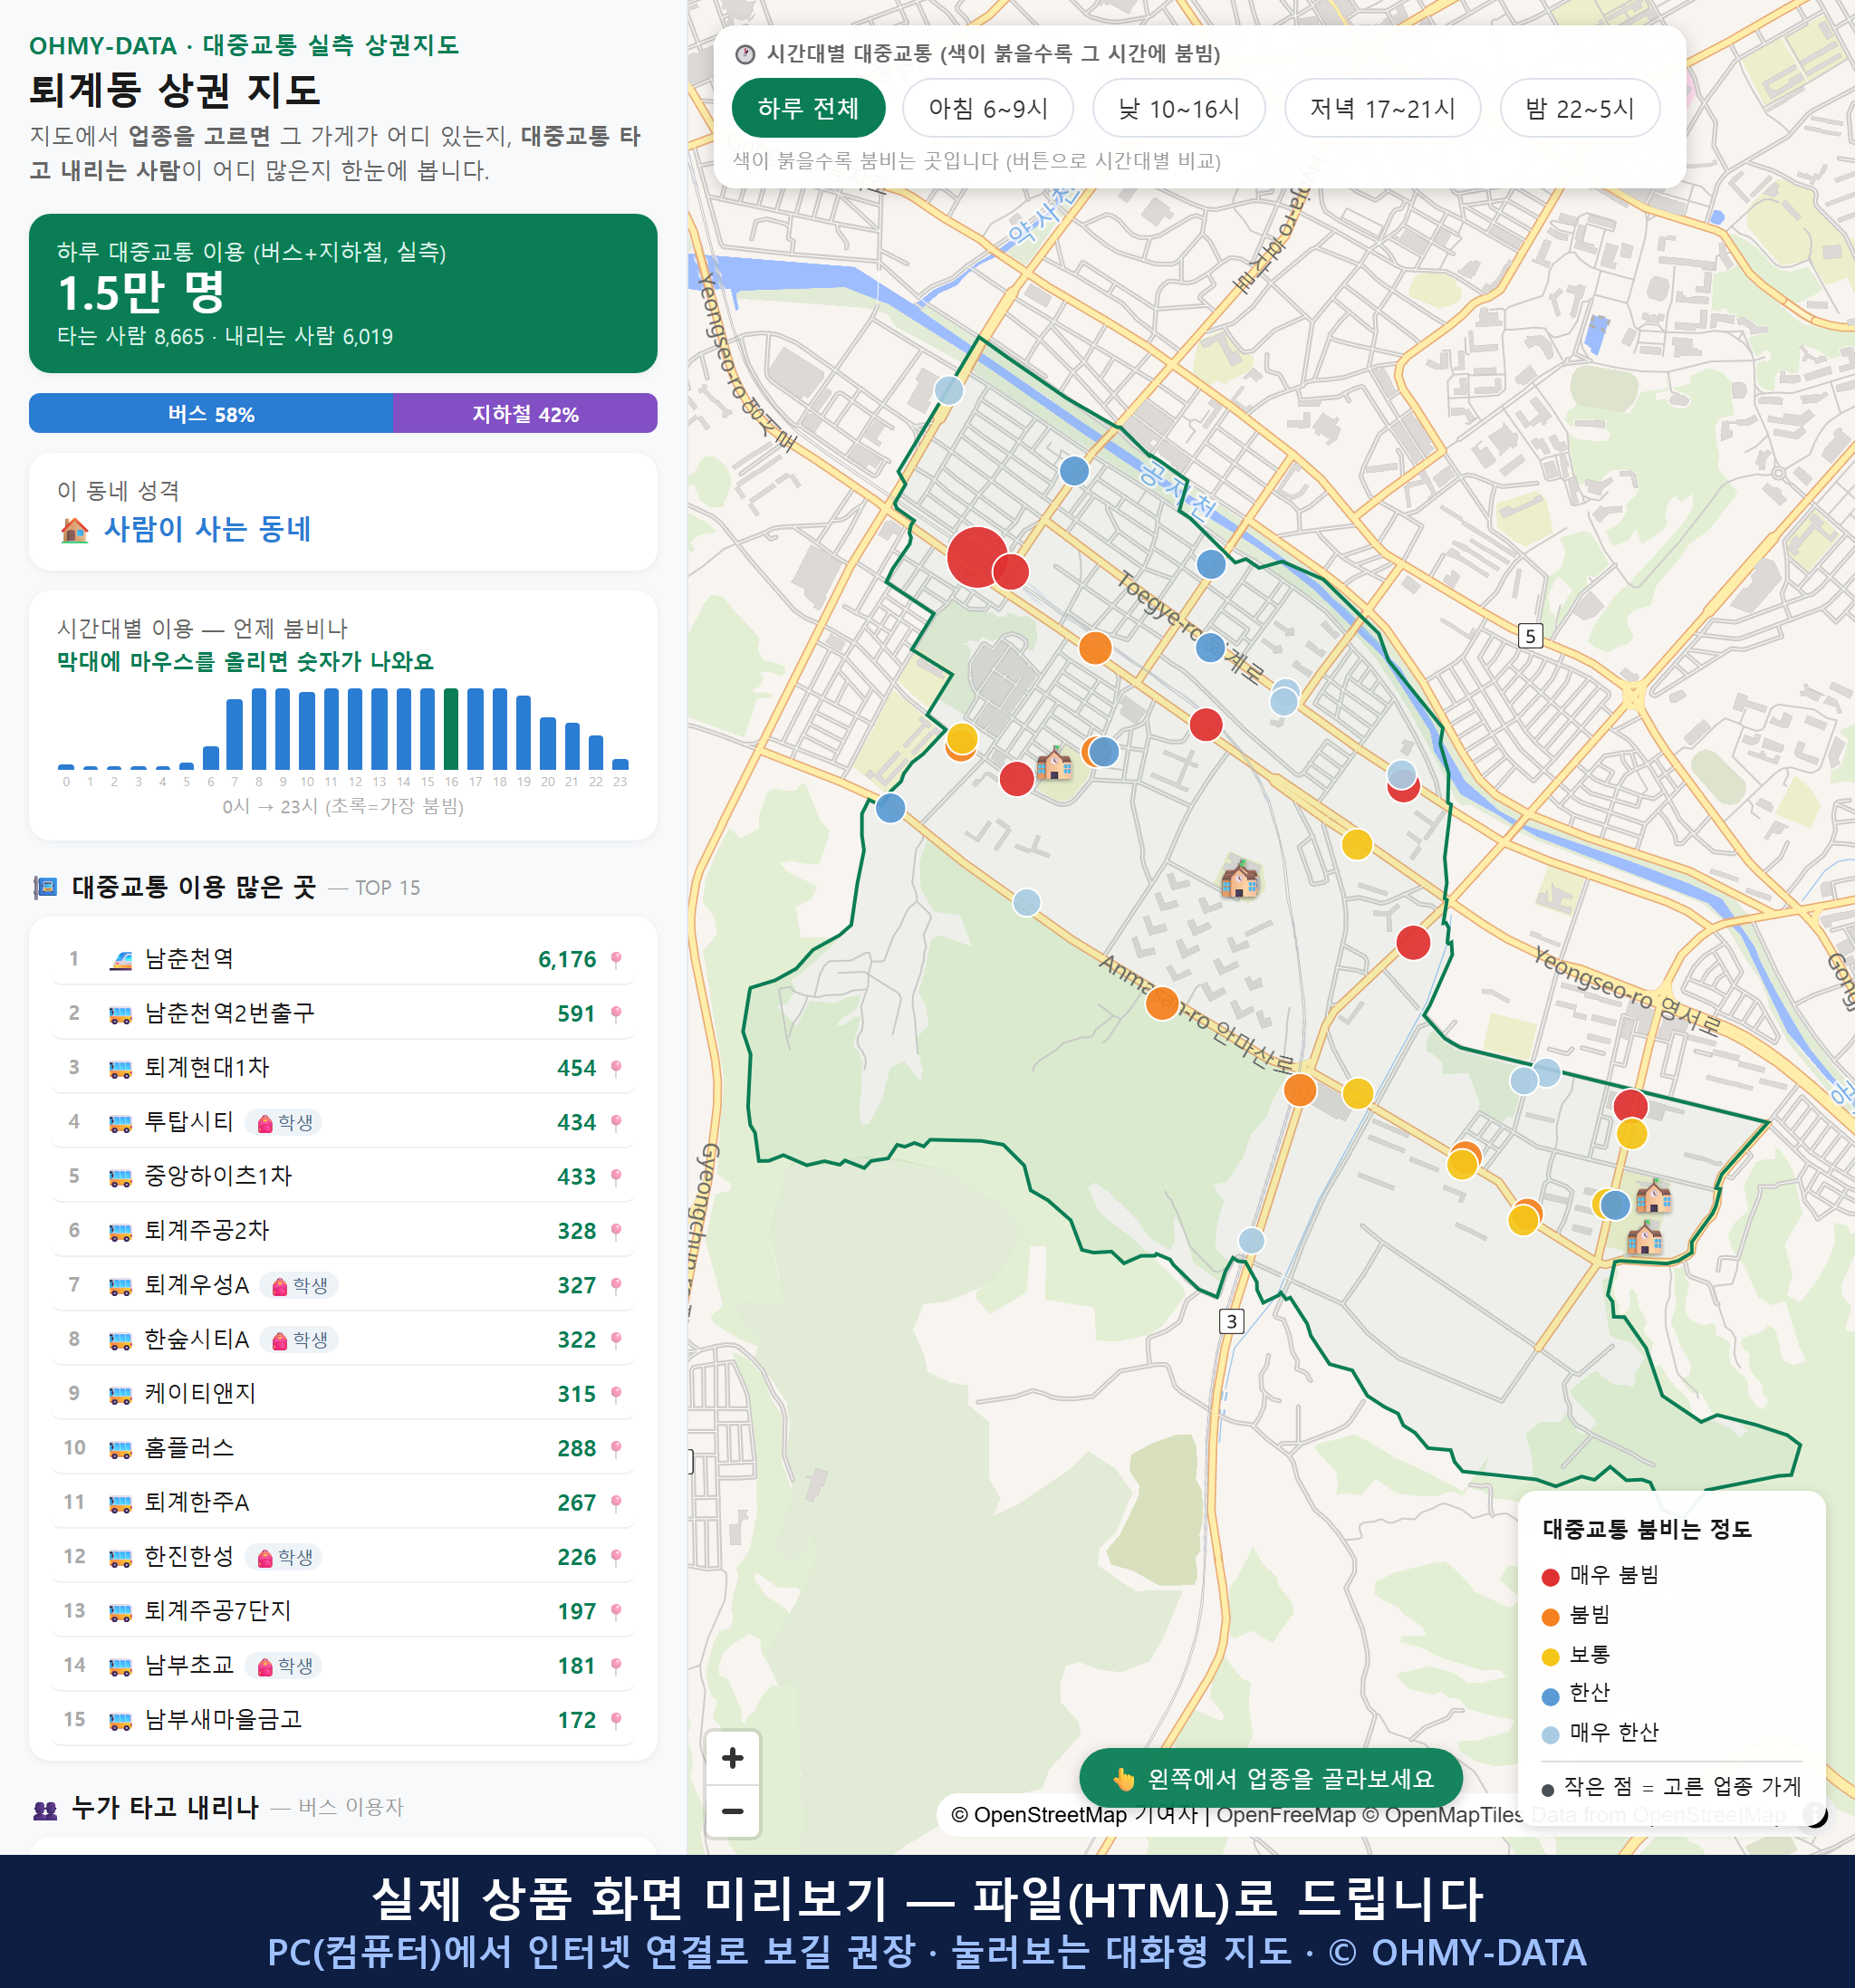Click the pin icon next to 퇴계주공2차
Image resolution: width=1855 pixels, height=1988 pixels.
click(616, 1231)
